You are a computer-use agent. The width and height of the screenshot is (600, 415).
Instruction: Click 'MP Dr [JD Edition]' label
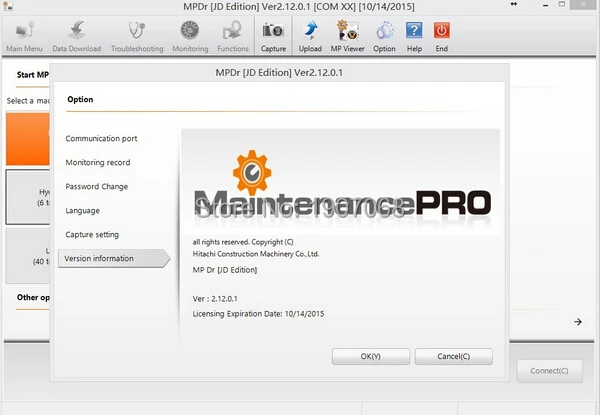225,270
